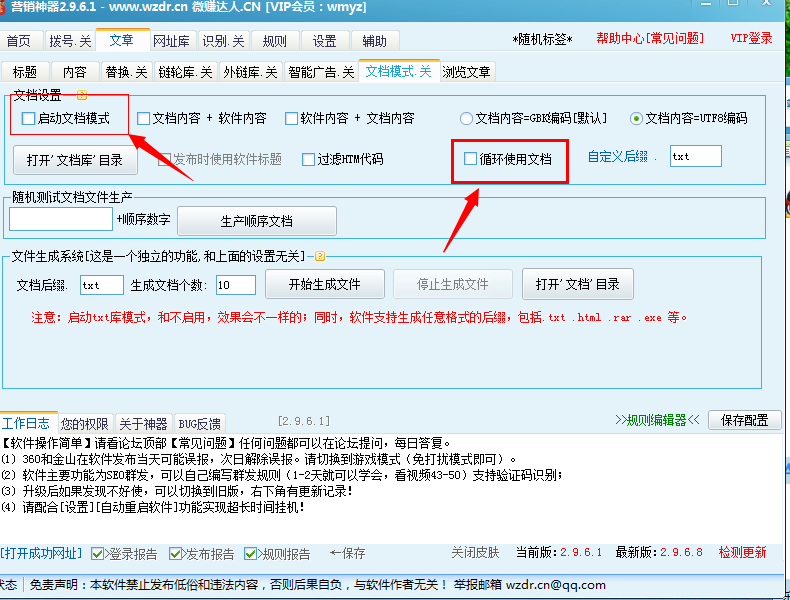The image size is (790, 600).
Task: Click the 自定义后缀 link
Action: 618,157
